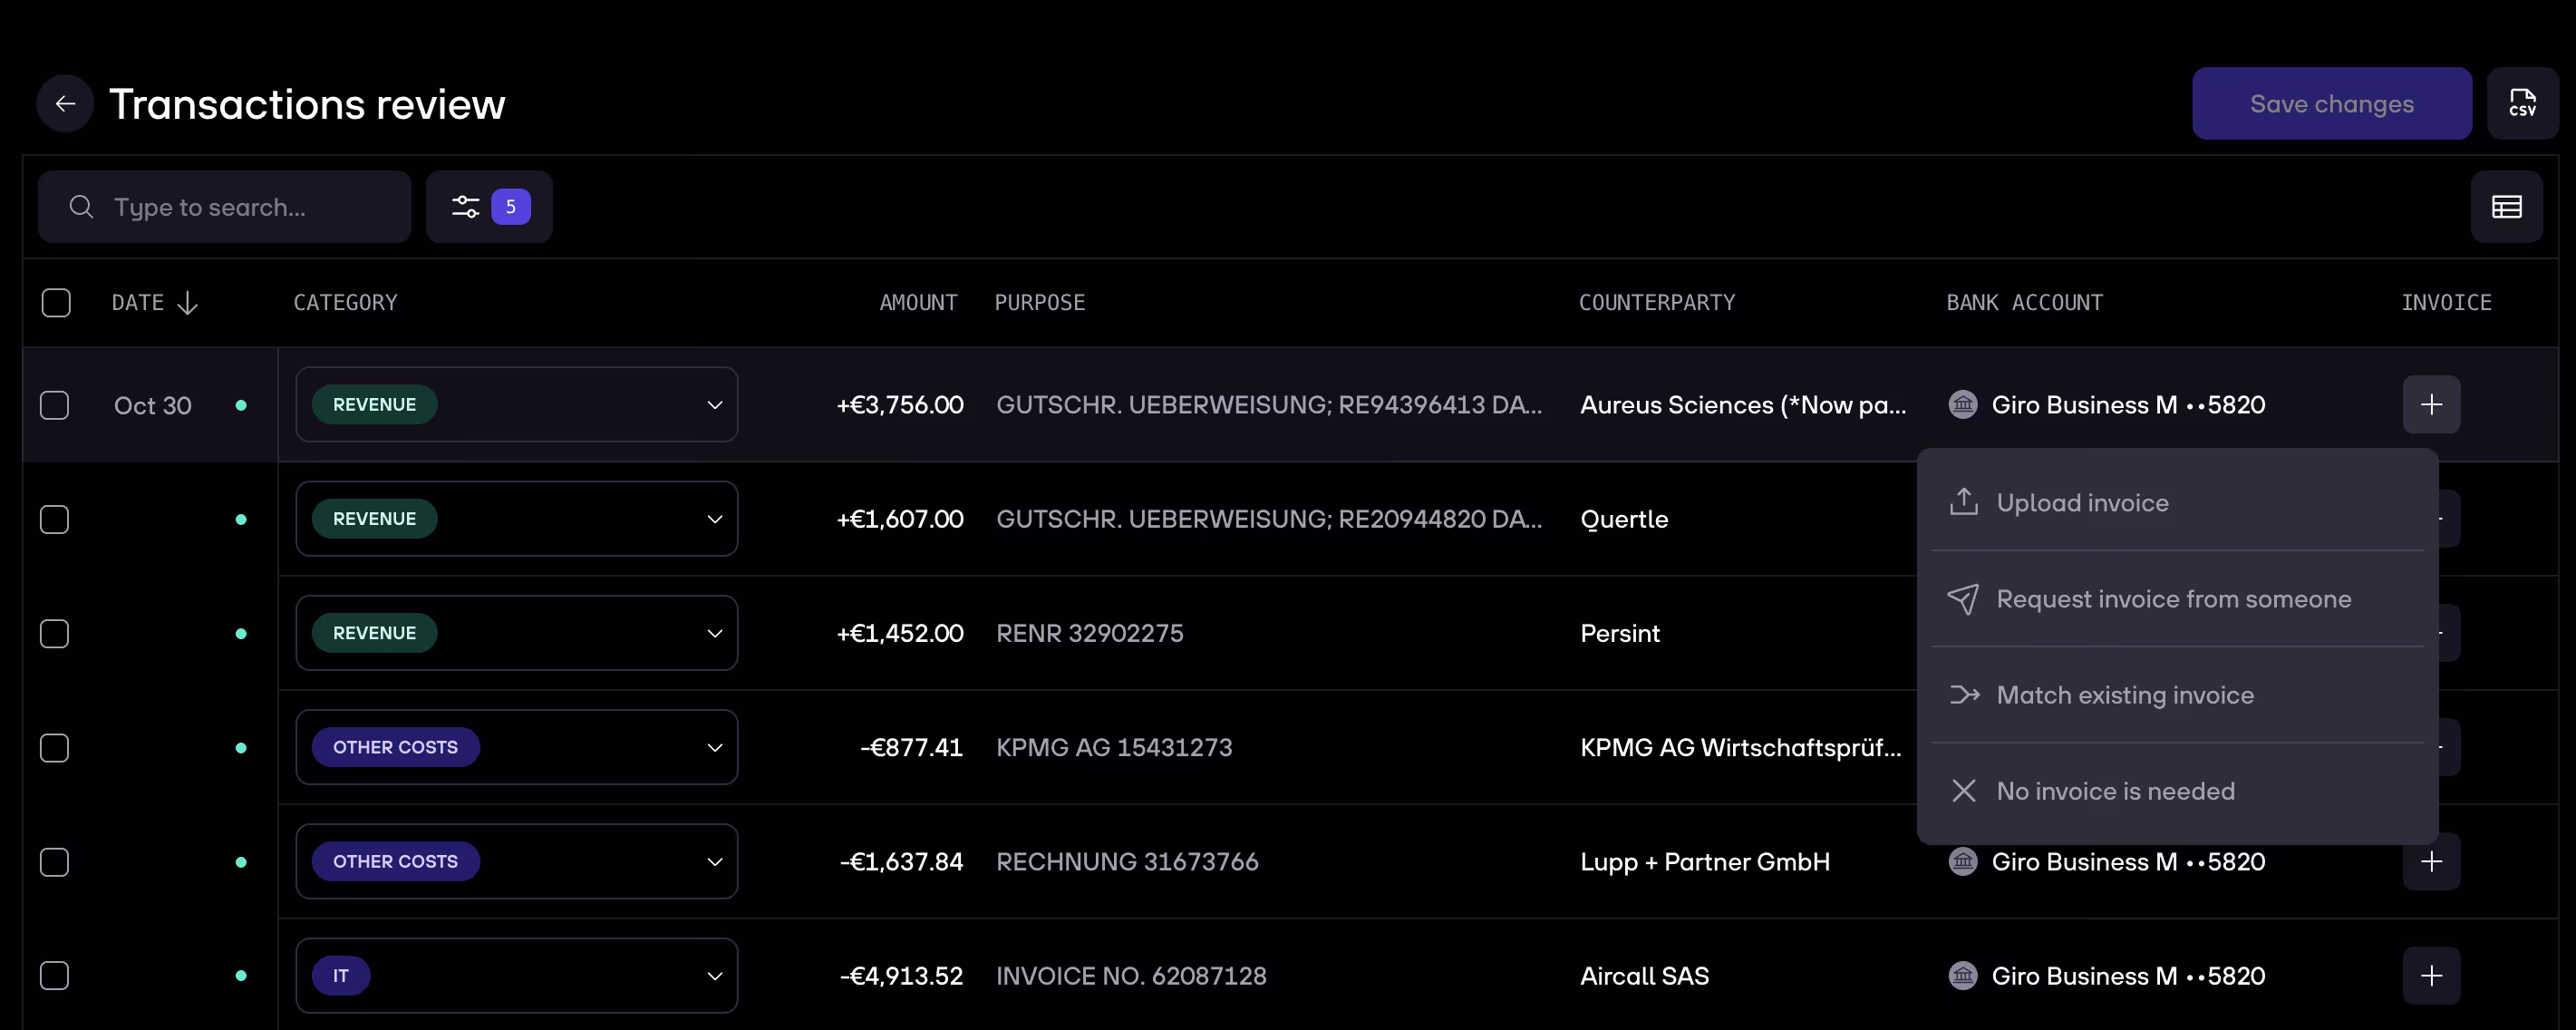Image resolution: width=2576 pixels, height=1030 pixels.
Task: Add invoice for Aircall SAS row
Action: pyautogui.click(x=2430, y=976)
